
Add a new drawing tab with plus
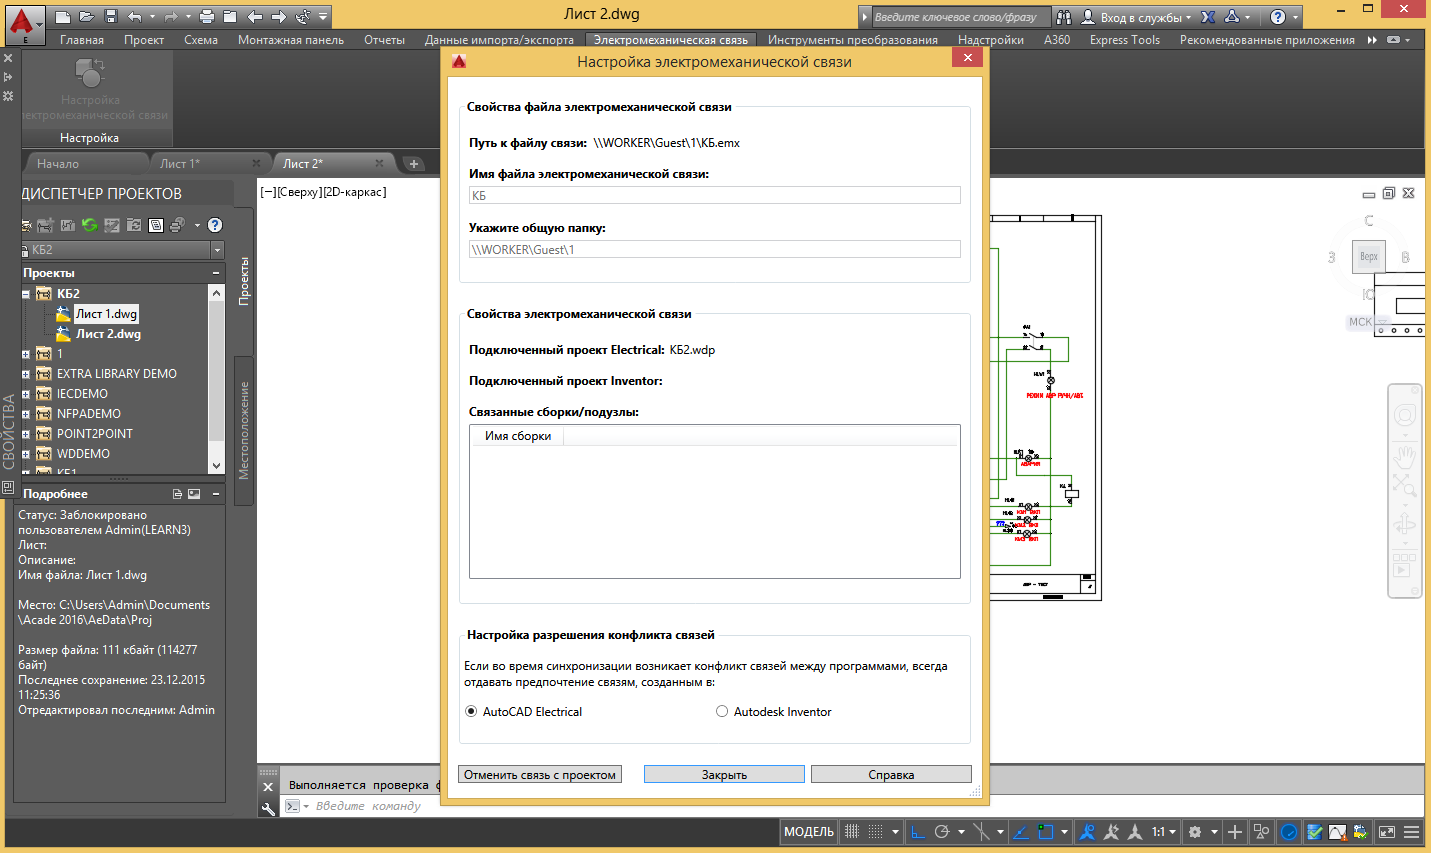tap(414, 164)
